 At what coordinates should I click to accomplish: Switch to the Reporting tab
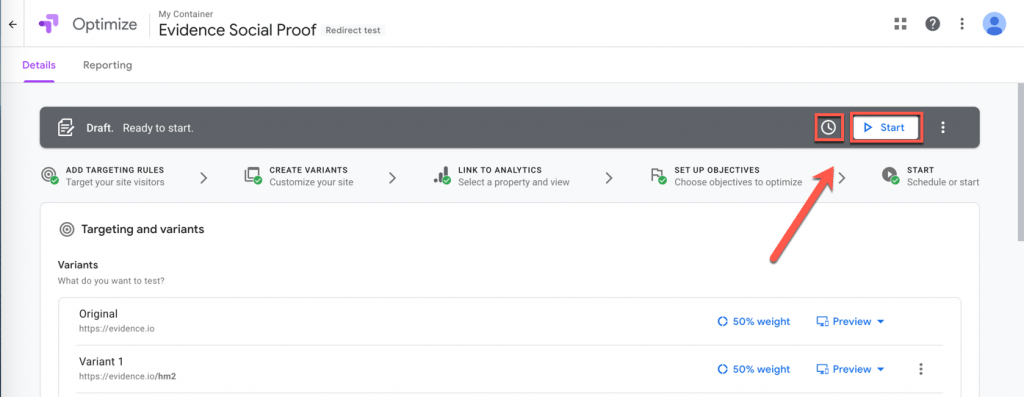tap(107, 65)
